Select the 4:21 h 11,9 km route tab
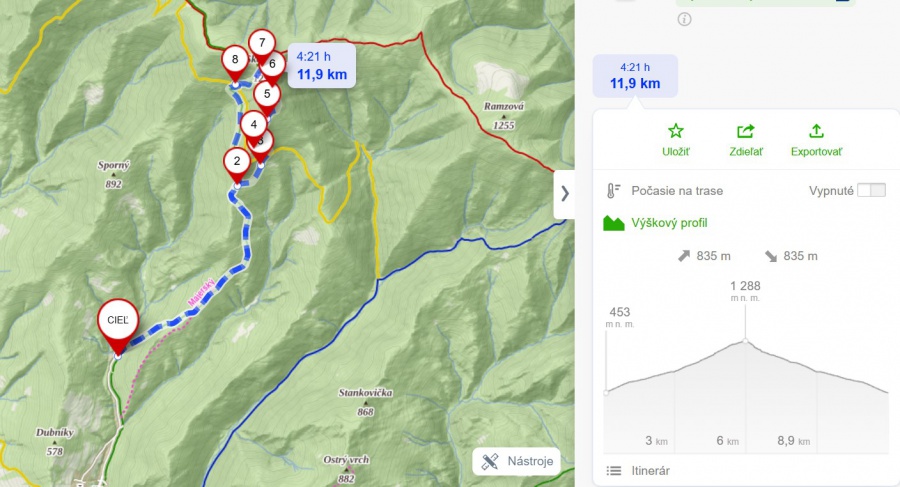 (x=635, y=76)
